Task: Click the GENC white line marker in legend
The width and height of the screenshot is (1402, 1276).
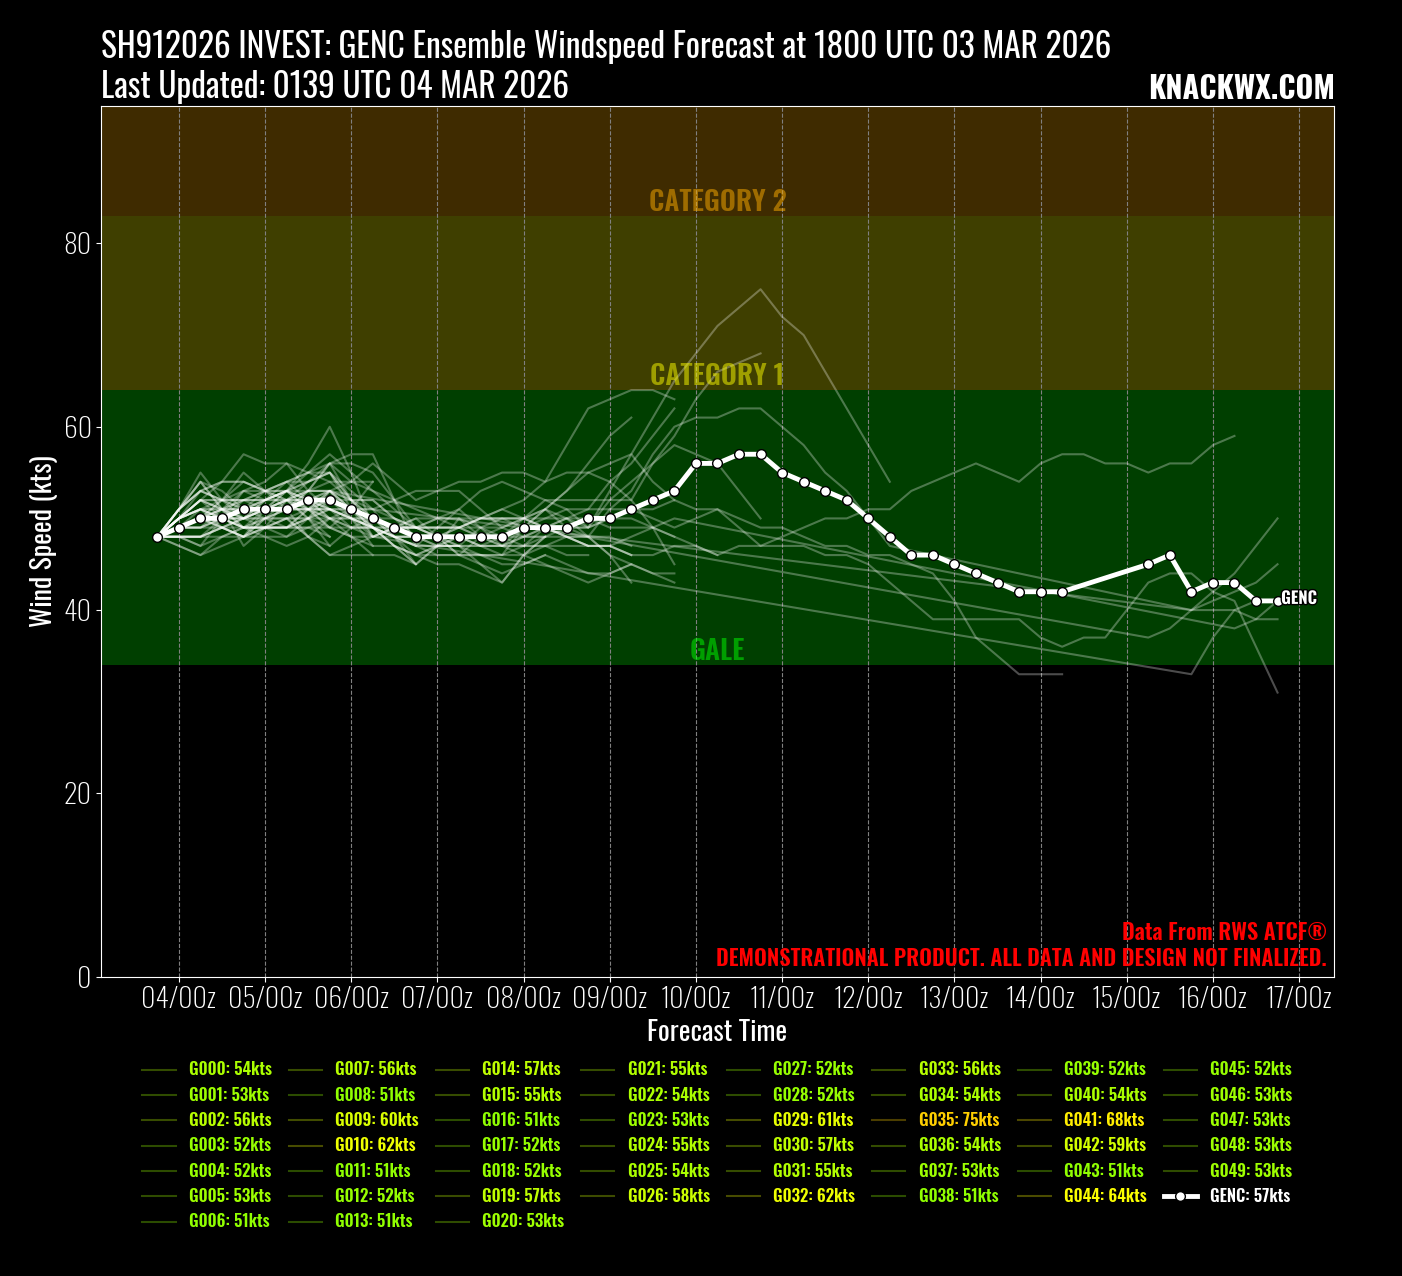Action: pyautogui.click(x=1180, y=1196)
